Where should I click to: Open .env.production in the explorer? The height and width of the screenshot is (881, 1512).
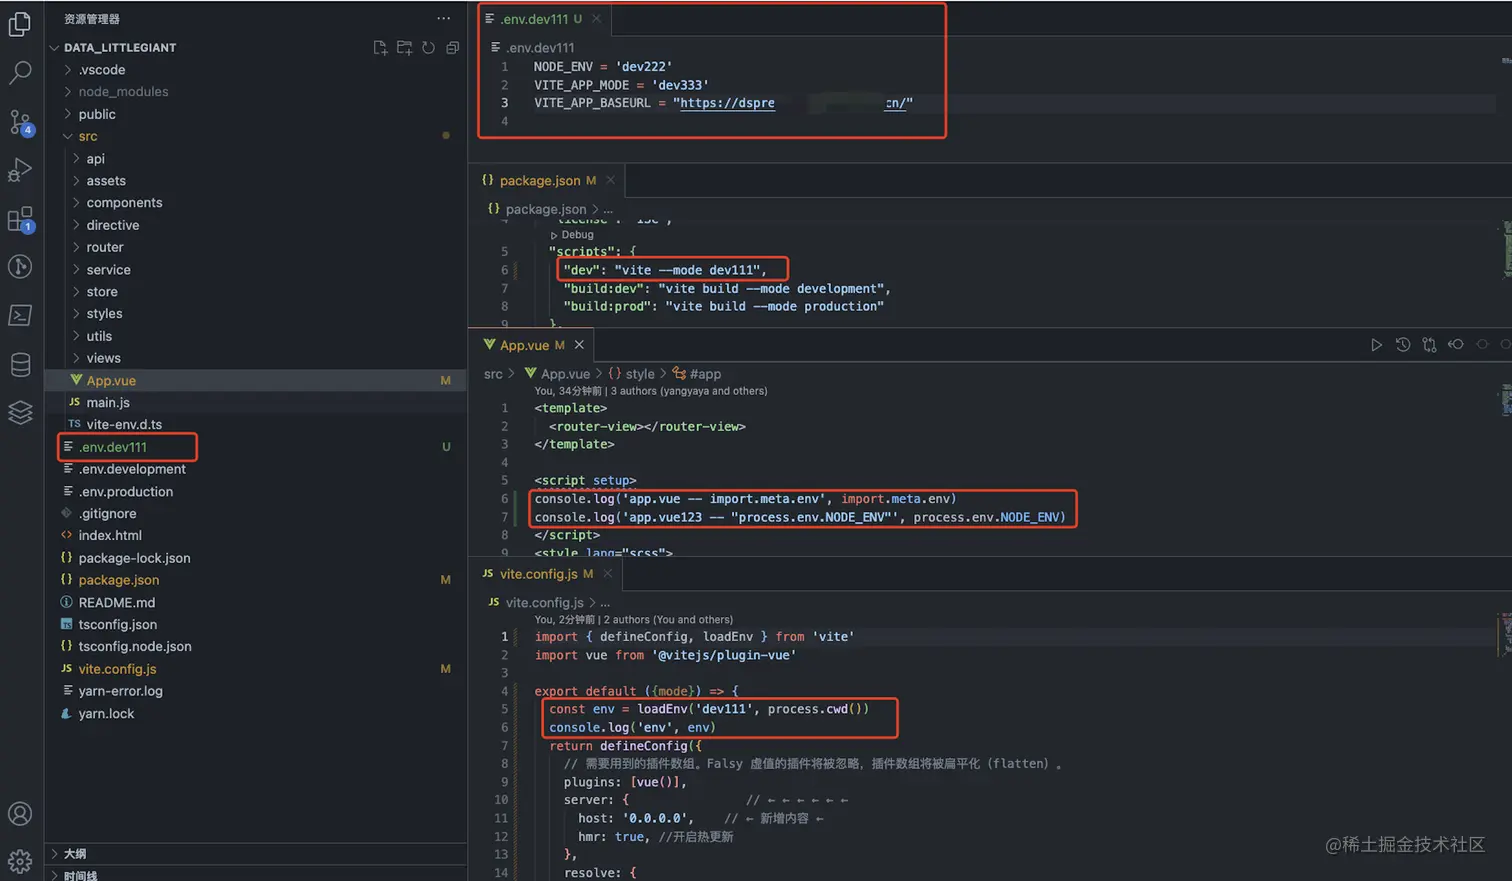click(x=255, y=491)
